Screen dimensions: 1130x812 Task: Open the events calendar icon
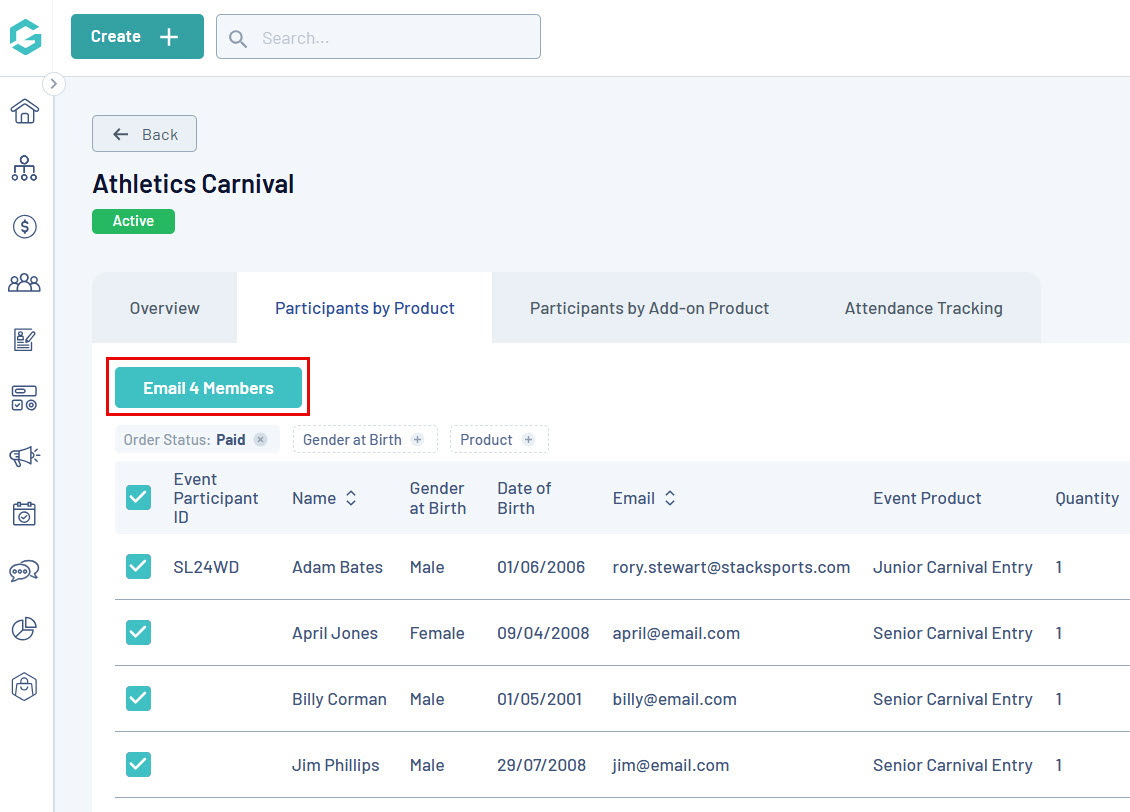pyautogui.click(x=25, y=514)
